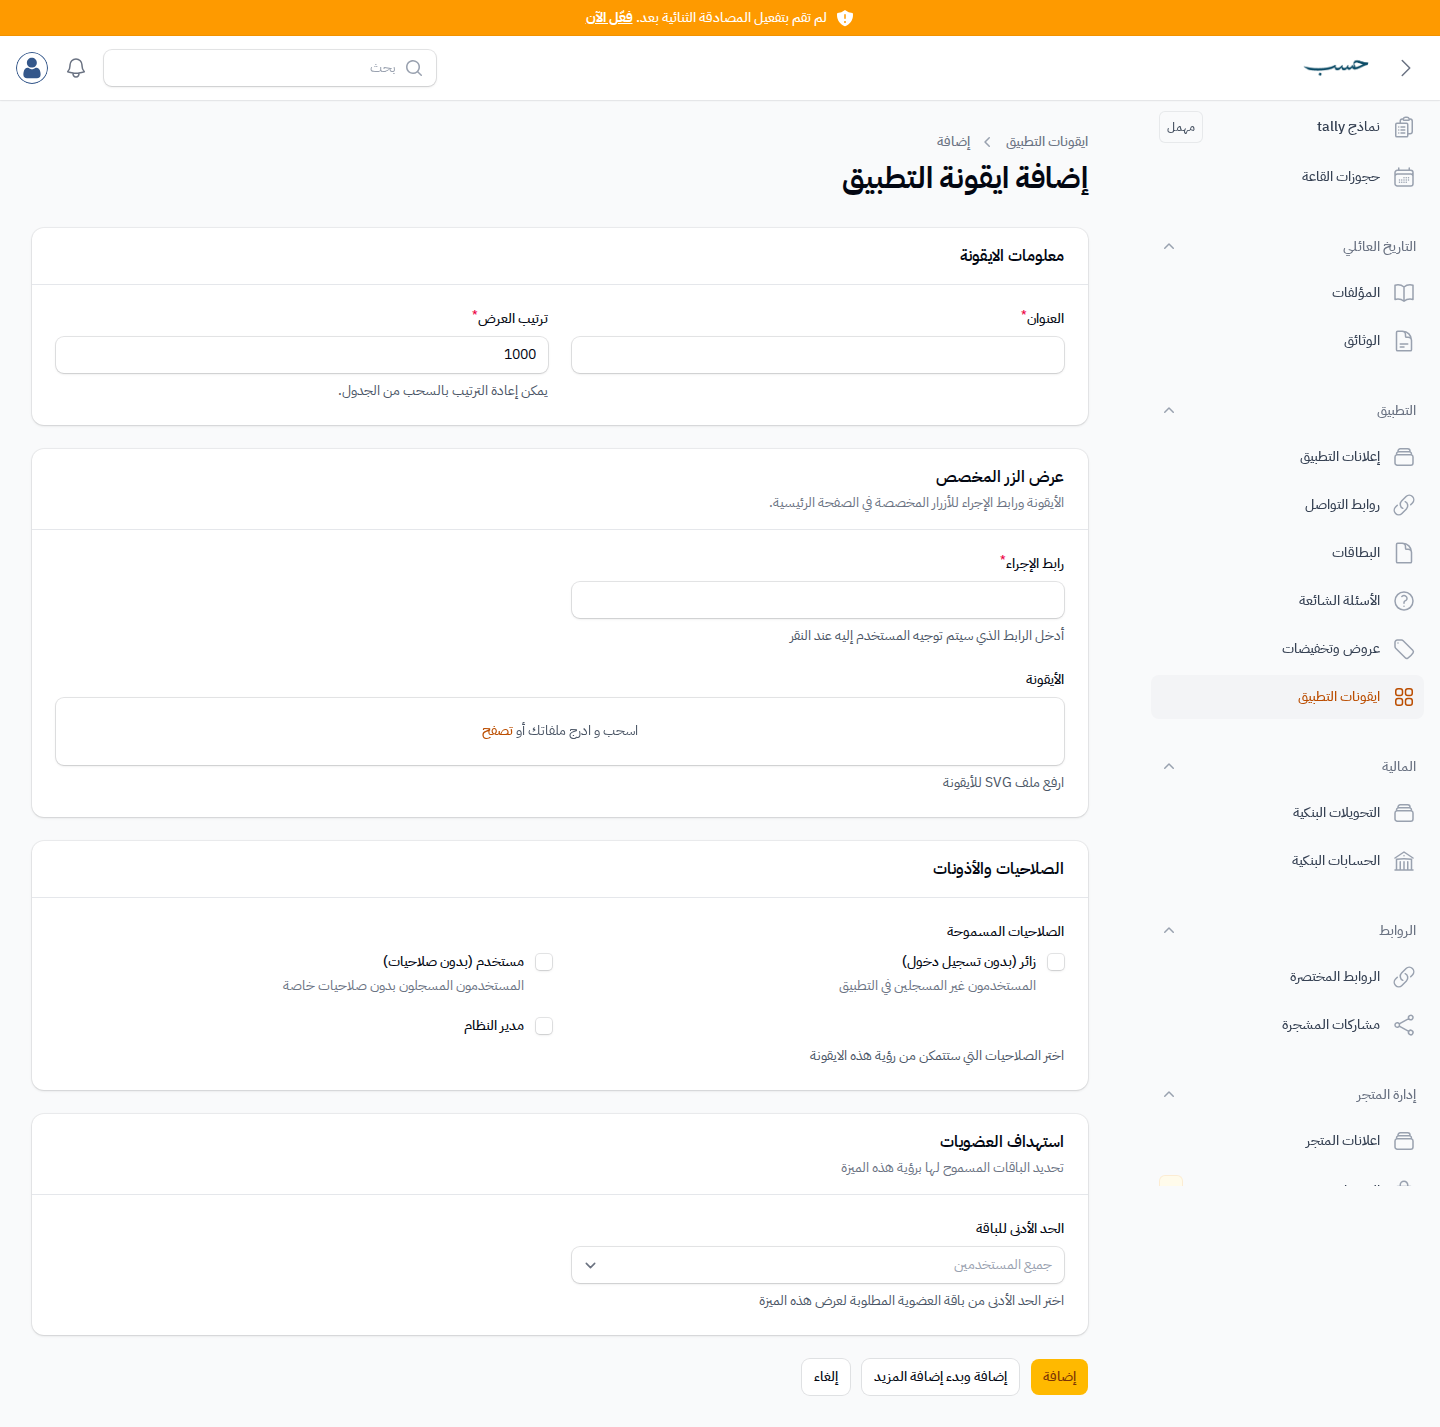Click the نماذج tally clipboard icon
This screenshot has width=1440, height=1427.
tap(1404, 127)
